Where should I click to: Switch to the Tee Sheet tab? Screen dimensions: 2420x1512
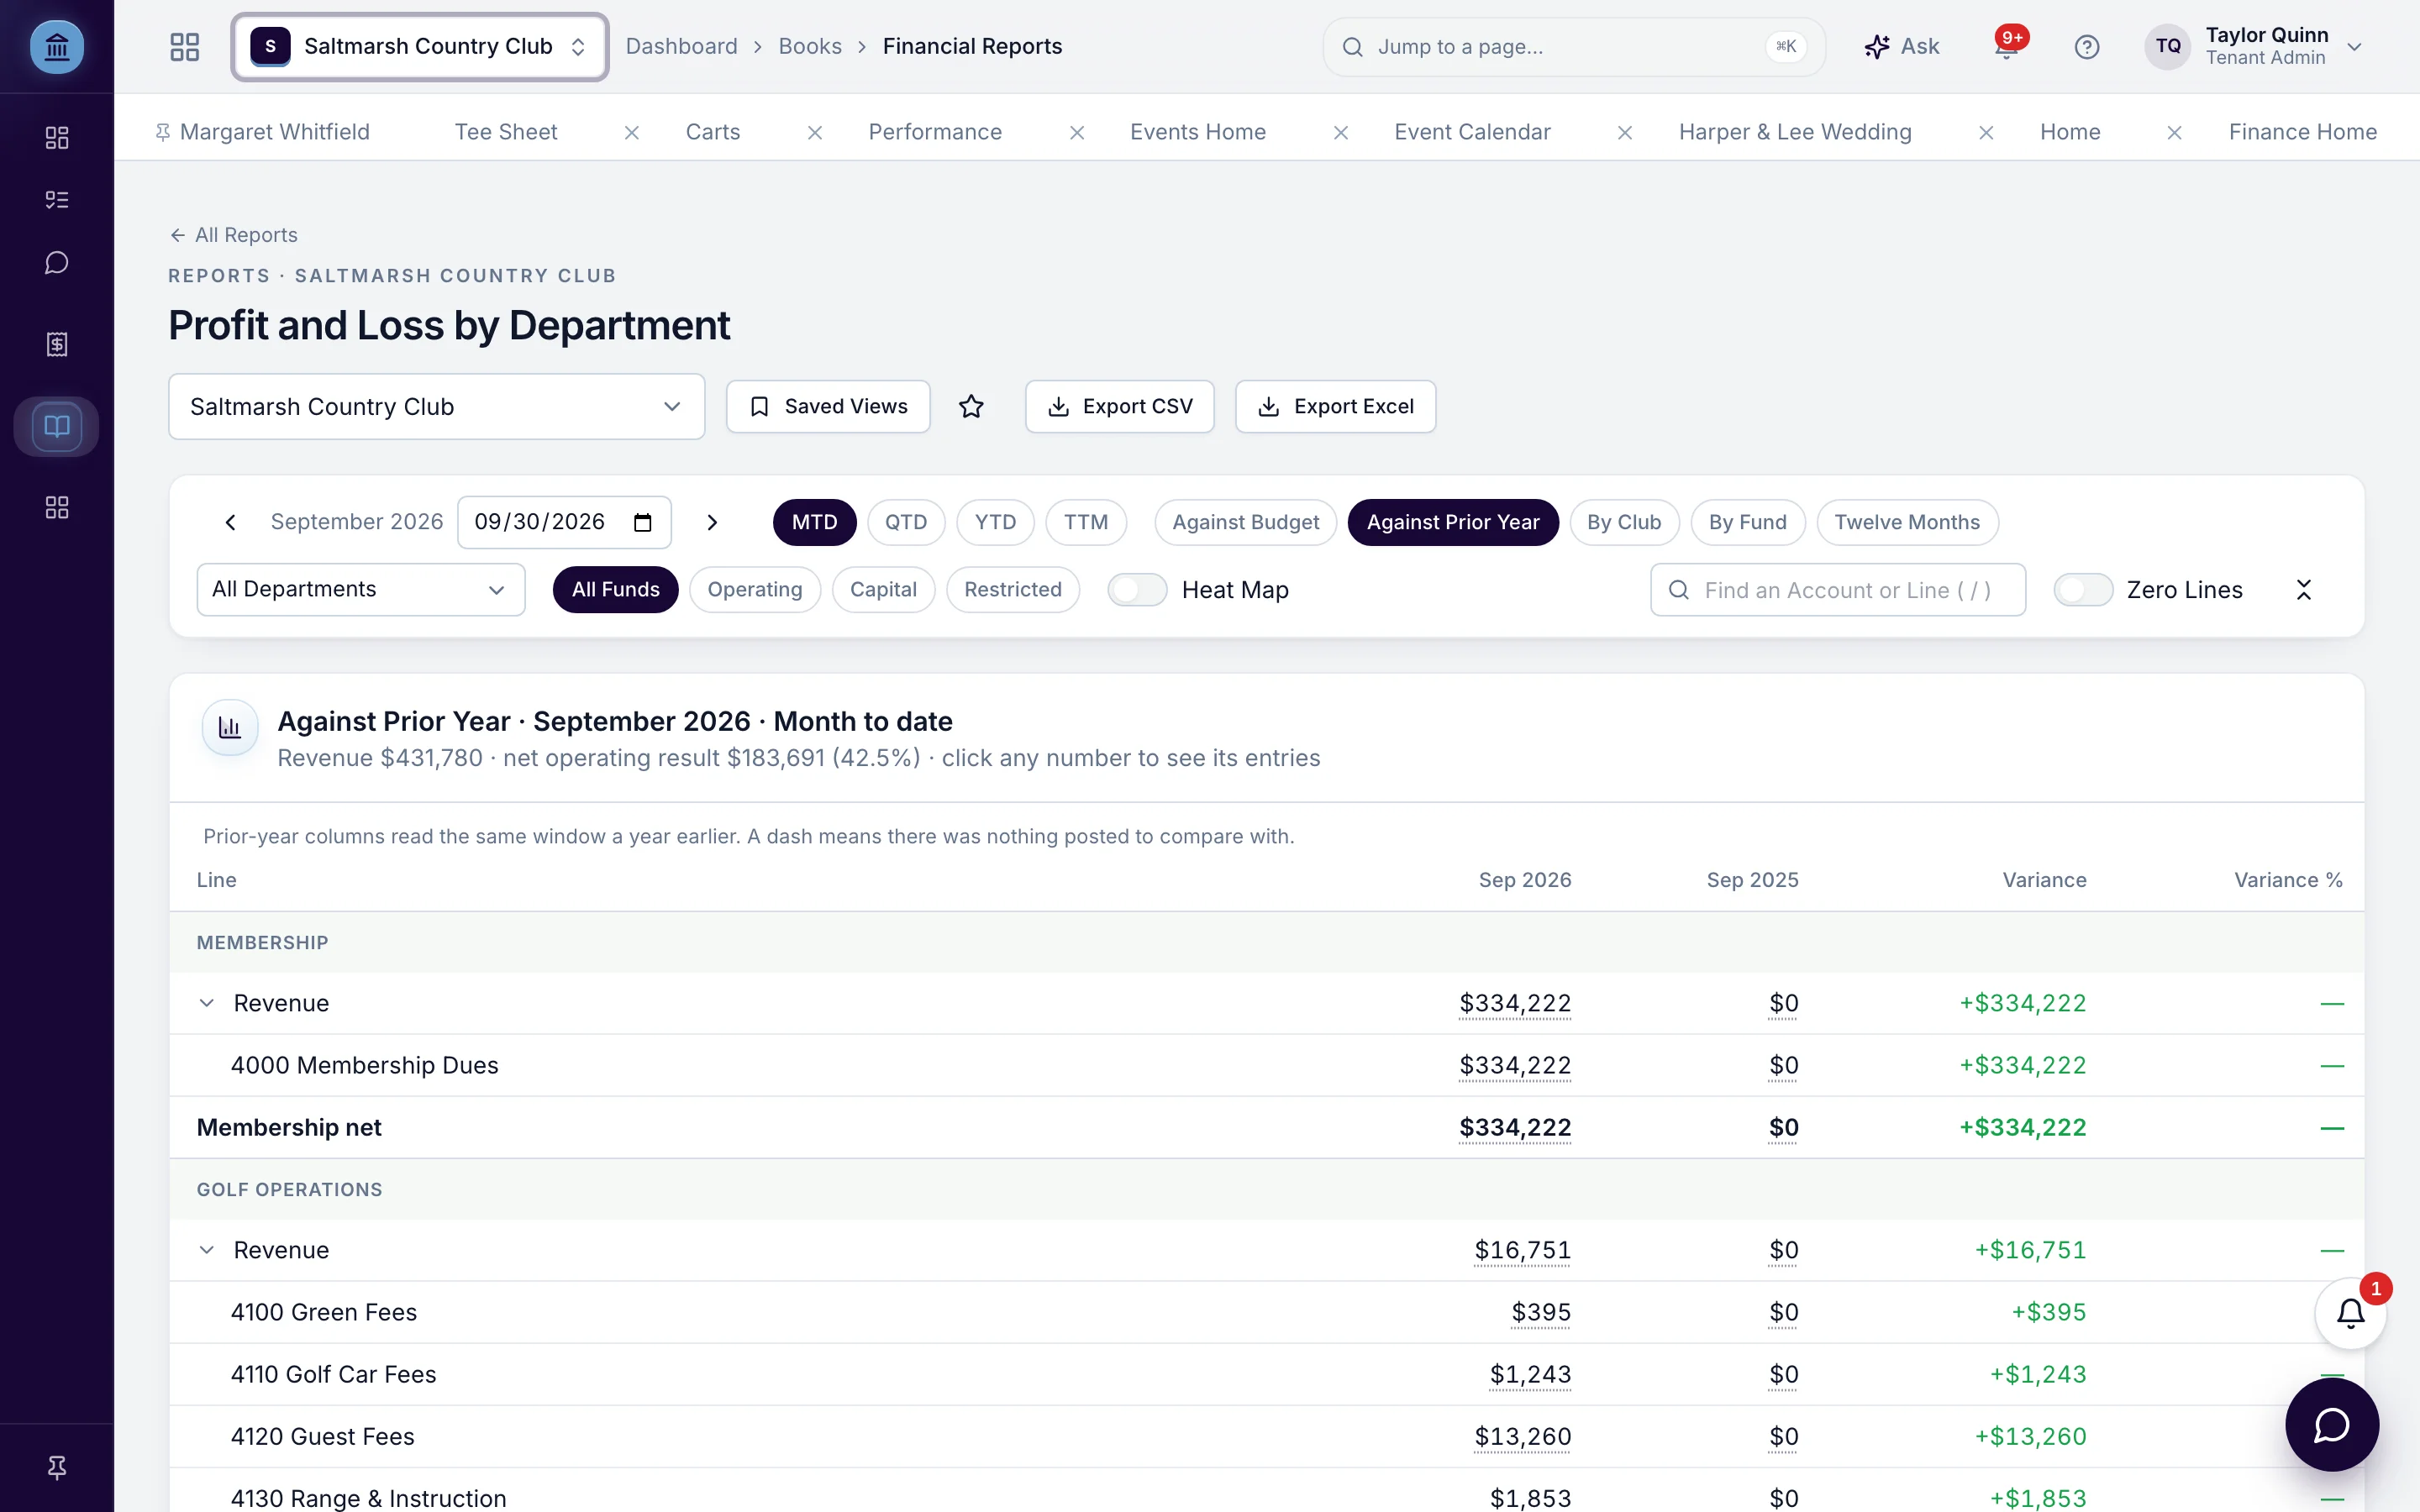coord(506,132)
